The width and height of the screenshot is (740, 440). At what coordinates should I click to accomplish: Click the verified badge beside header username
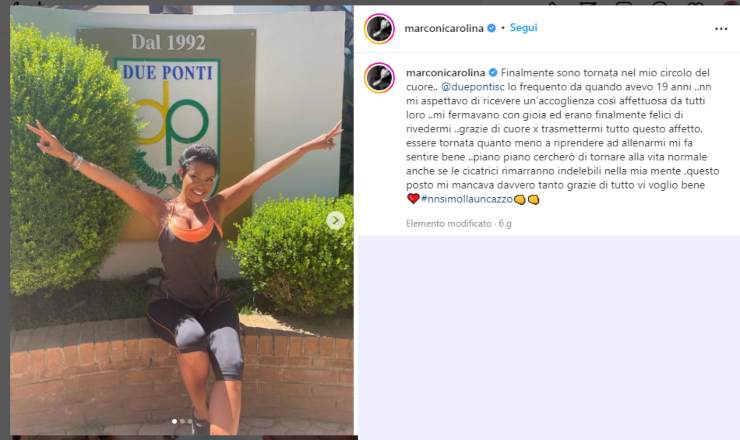(491, 28)
